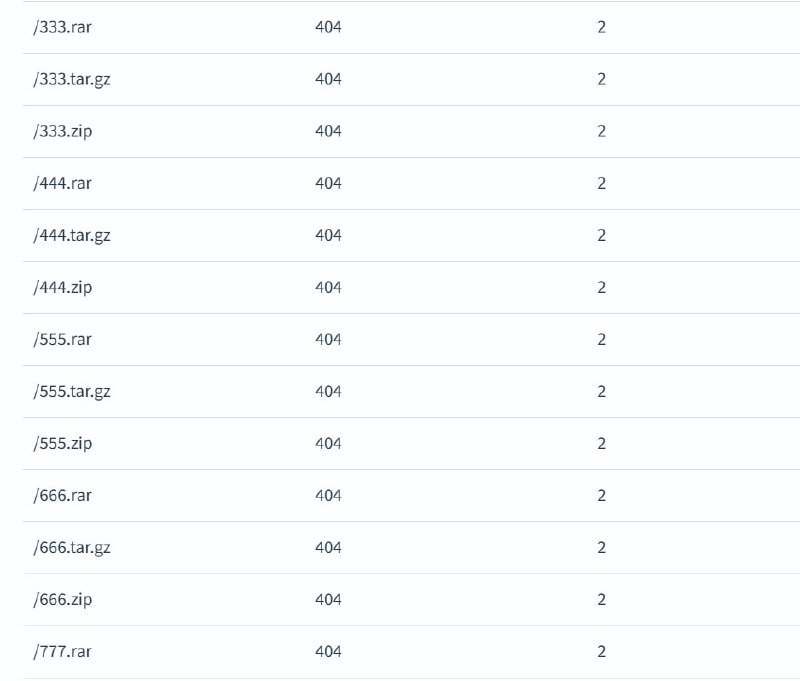This screenshot has height=681, width=800.
Task: Click the /444.zip path entry
Action: [63, 288]
